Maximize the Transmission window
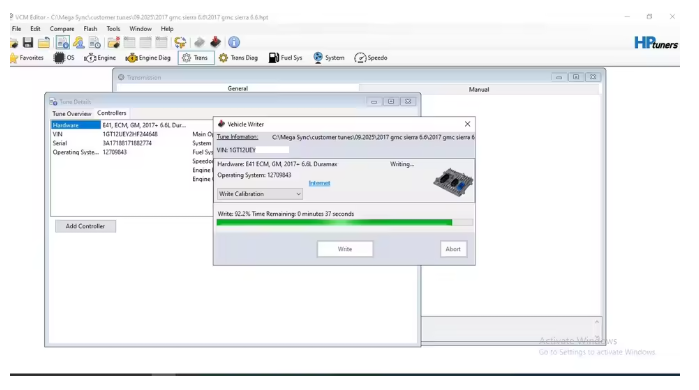Image resolution: width=699 pixels, height=390 pixels. click(576, 77)
